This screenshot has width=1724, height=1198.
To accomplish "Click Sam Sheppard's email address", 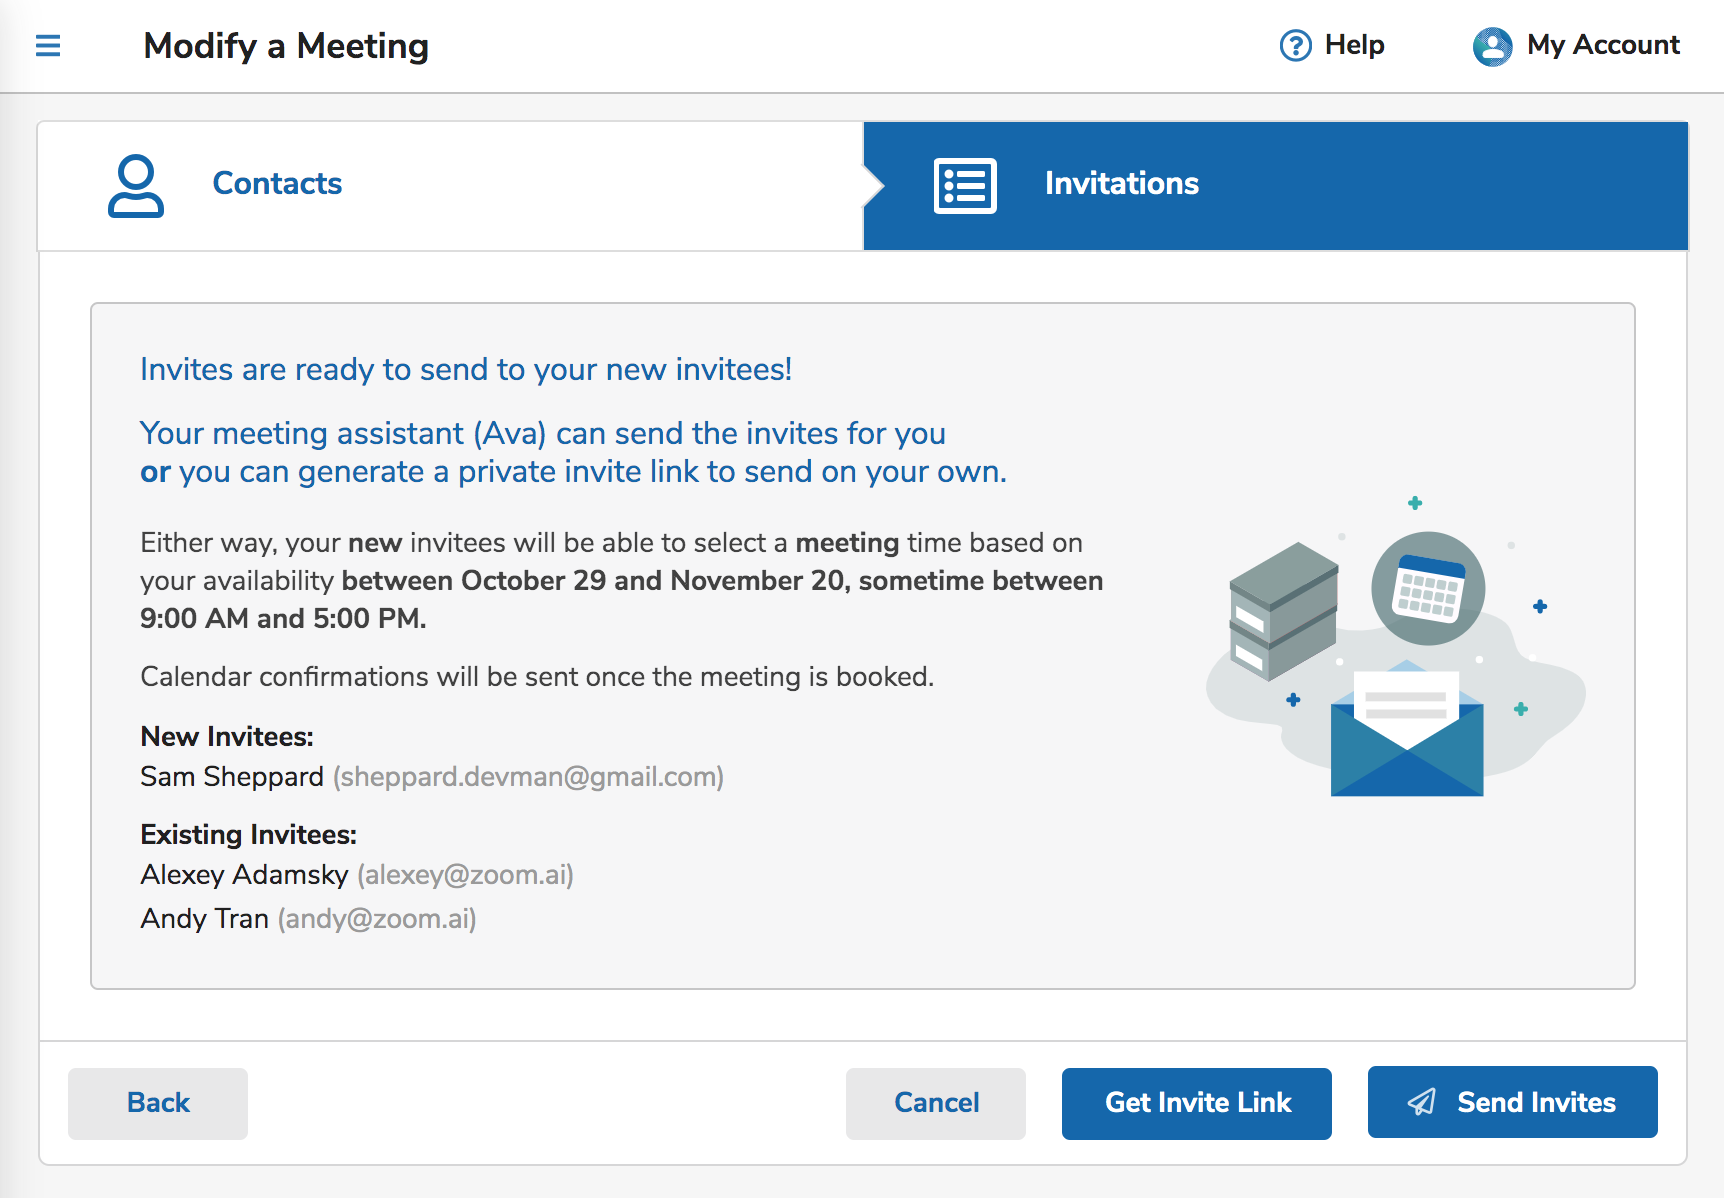I will pos(528,777).
